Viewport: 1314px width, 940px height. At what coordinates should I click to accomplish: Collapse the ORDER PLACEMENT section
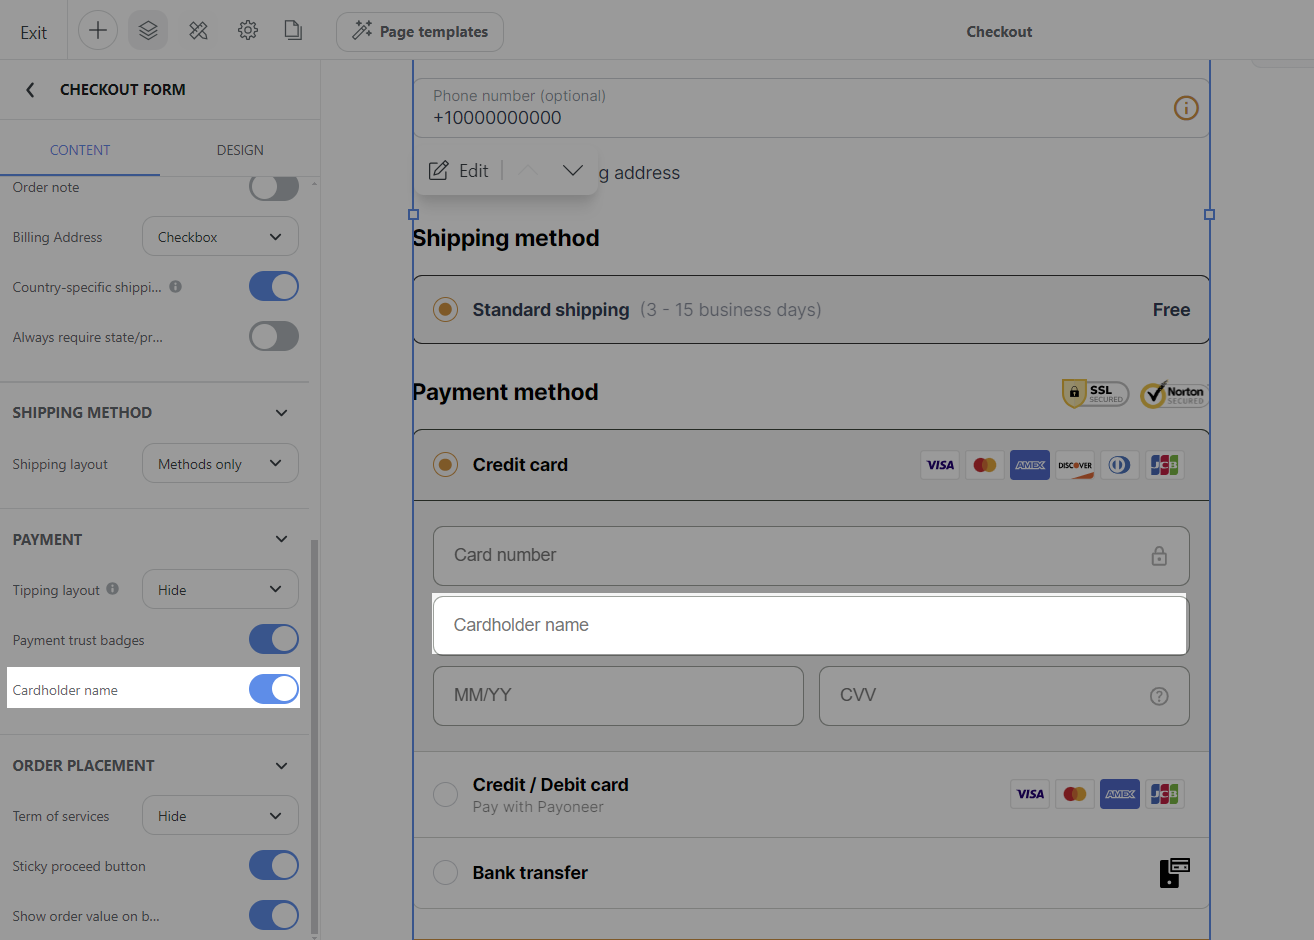point(281,766)
